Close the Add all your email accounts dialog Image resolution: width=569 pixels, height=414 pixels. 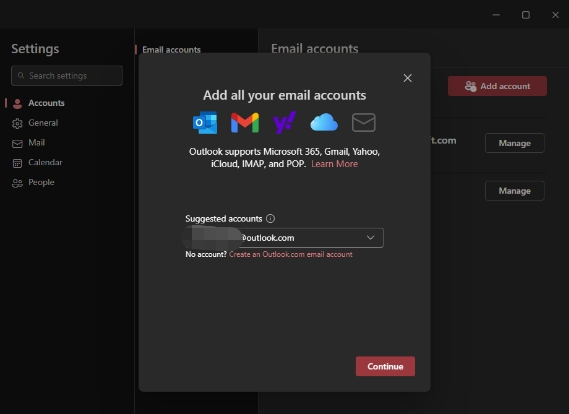408,78
